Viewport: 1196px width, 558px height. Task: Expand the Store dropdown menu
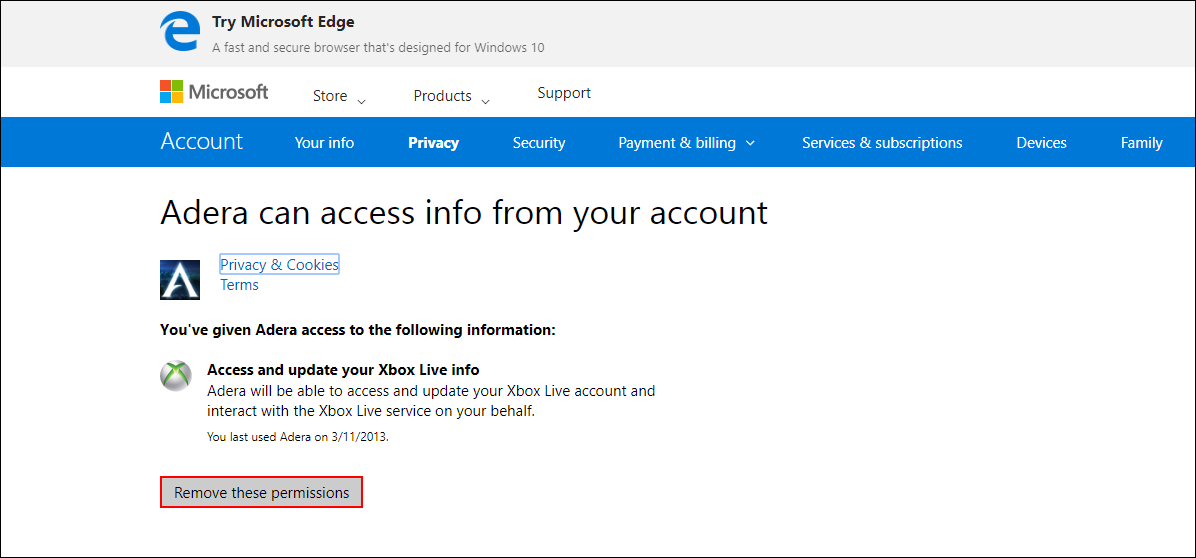[x=339, y=96]
